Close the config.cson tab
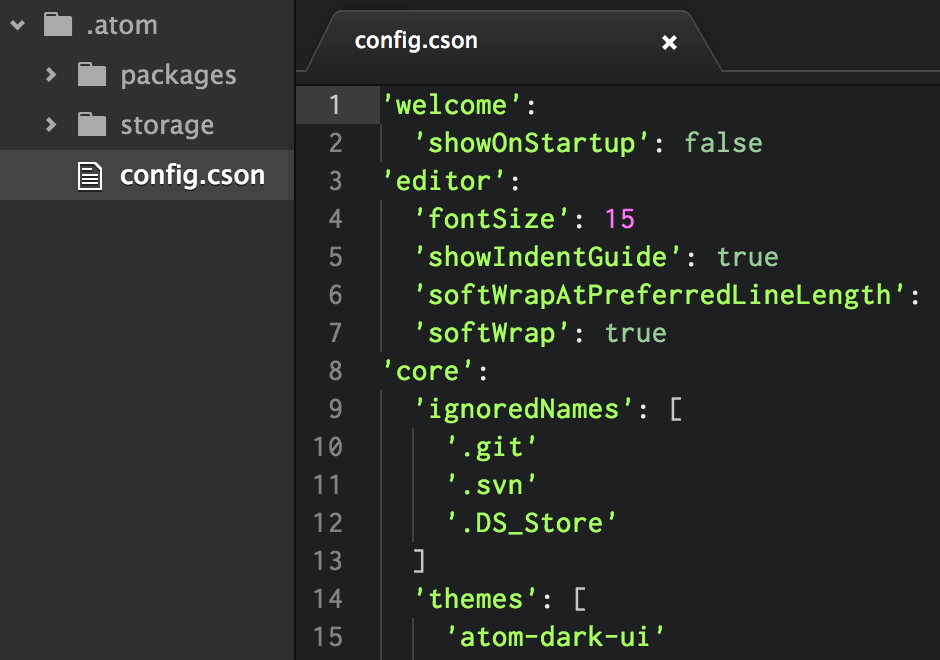Image resolution: width=940 pixels, height=660 pixels. 670,42
